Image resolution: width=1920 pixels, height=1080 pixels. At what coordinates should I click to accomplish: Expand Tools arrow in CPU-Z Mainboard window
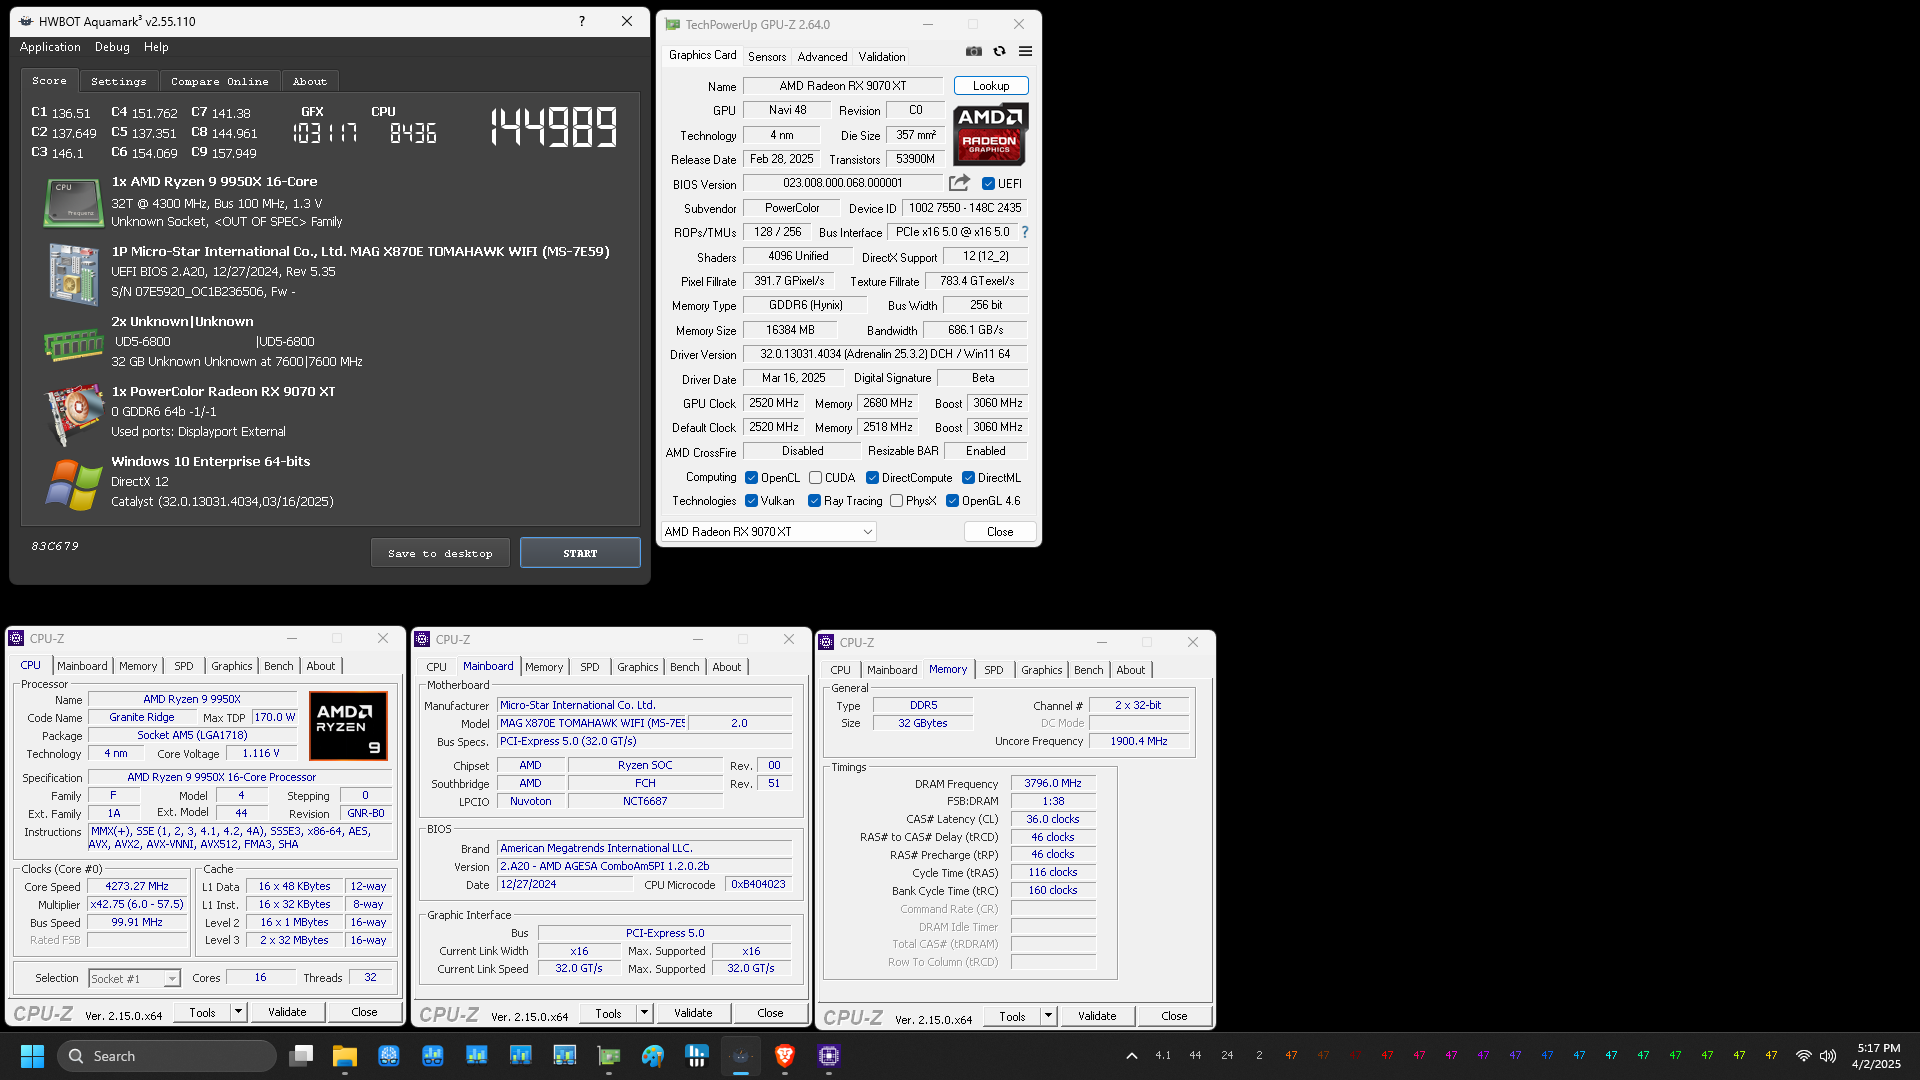(644, 1013)
